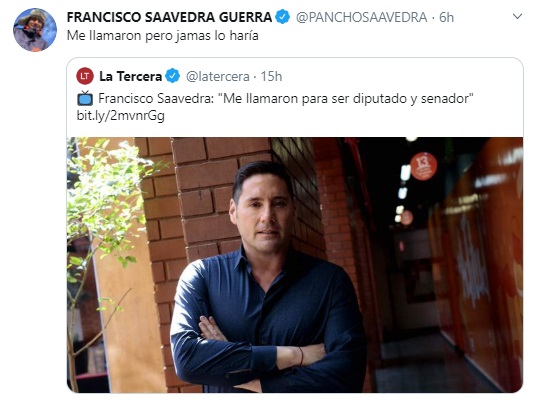
Task: Click the verified badge next to La Tercera
Action: (x=173, y=76)
